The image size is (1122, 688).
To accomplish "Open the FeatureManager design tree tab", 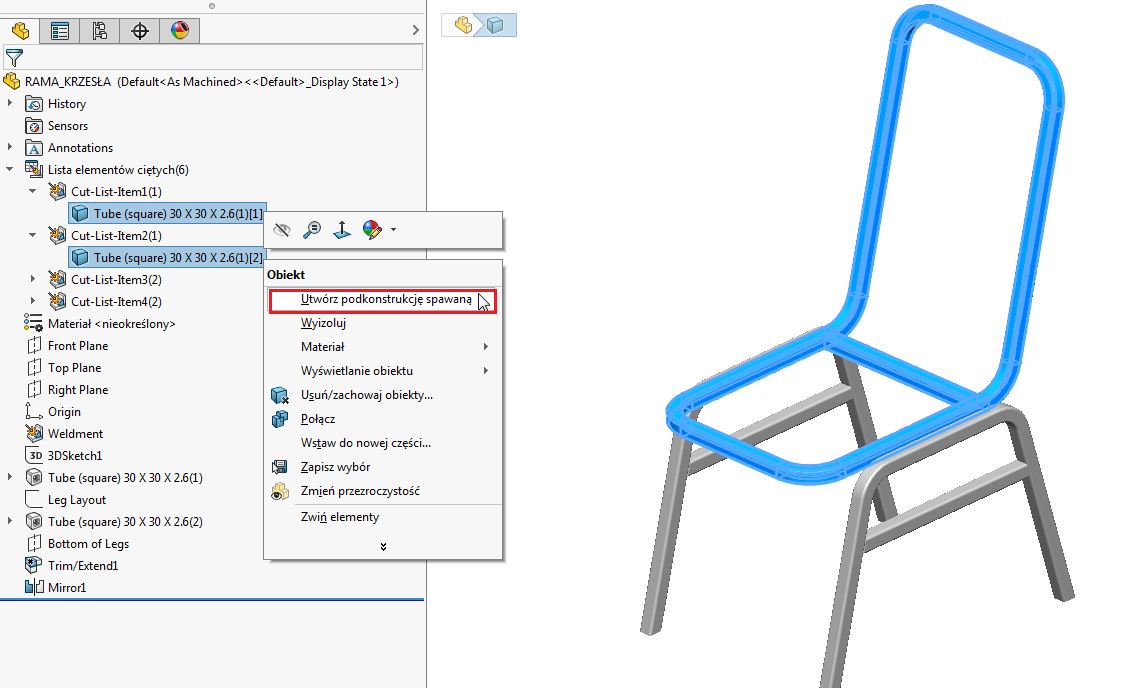I will point(20,31).
